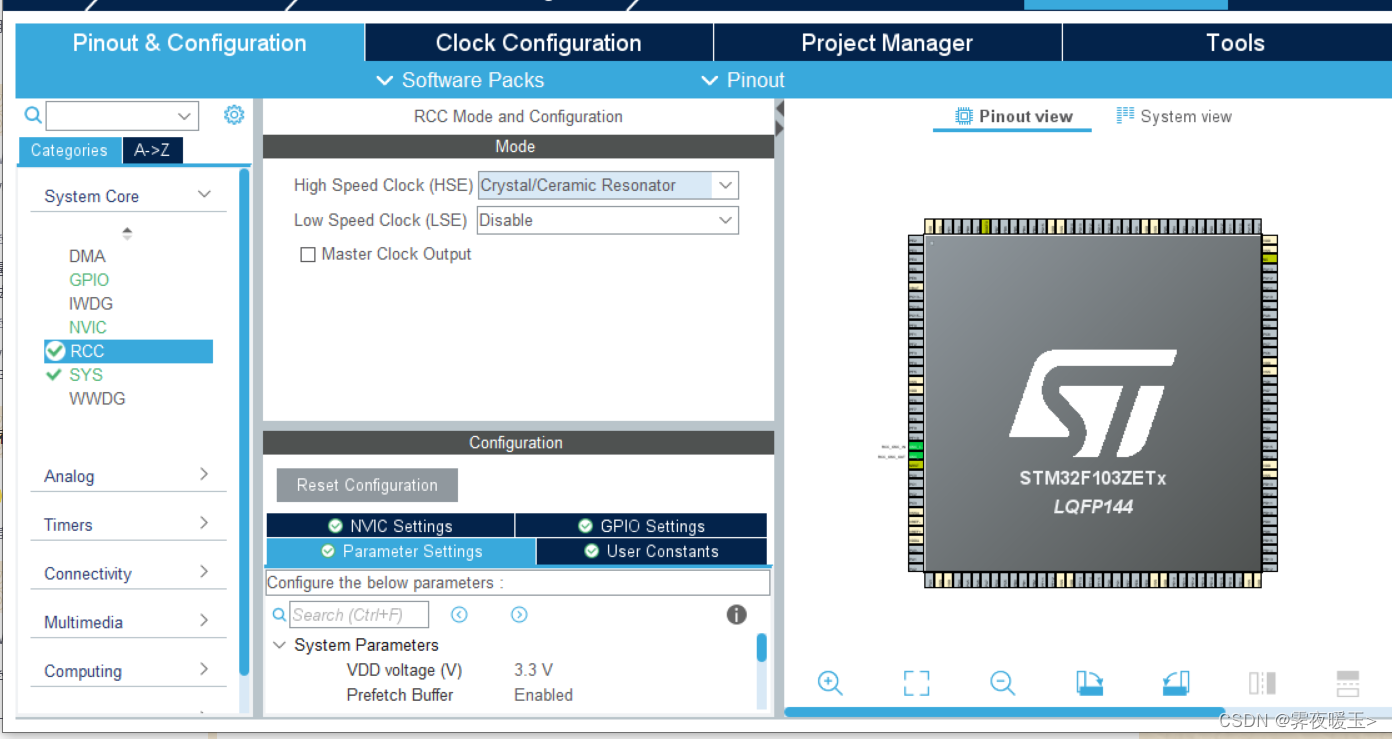Click the parameter Search (Ctrl+F) field
Viewport: 1392px width, 739px height.
pos(359,615)
